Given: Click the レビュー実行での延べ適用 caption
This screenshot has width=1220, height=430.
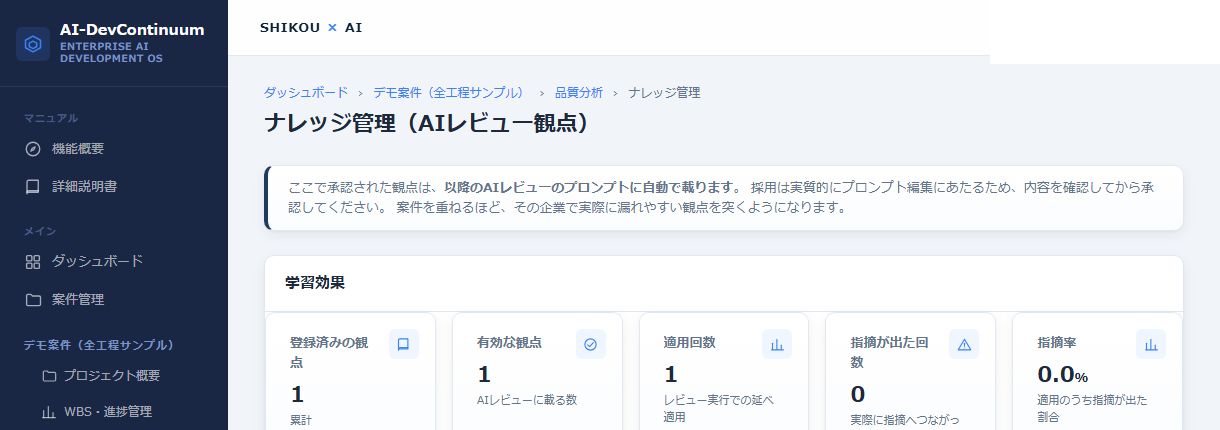Looking at the screenshot, I should click(x=719, y=408).
